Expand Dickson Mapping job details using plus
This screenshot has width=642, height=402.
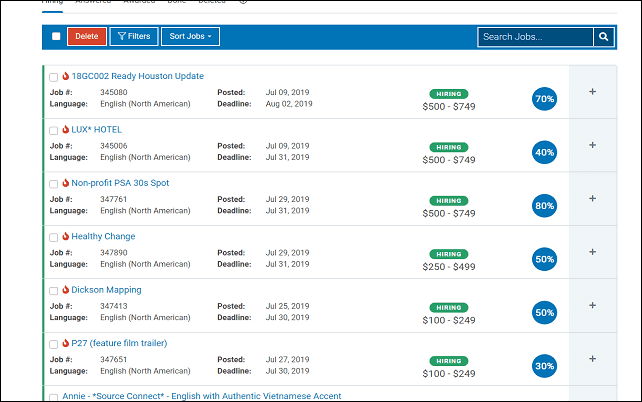tap(592, 305)
